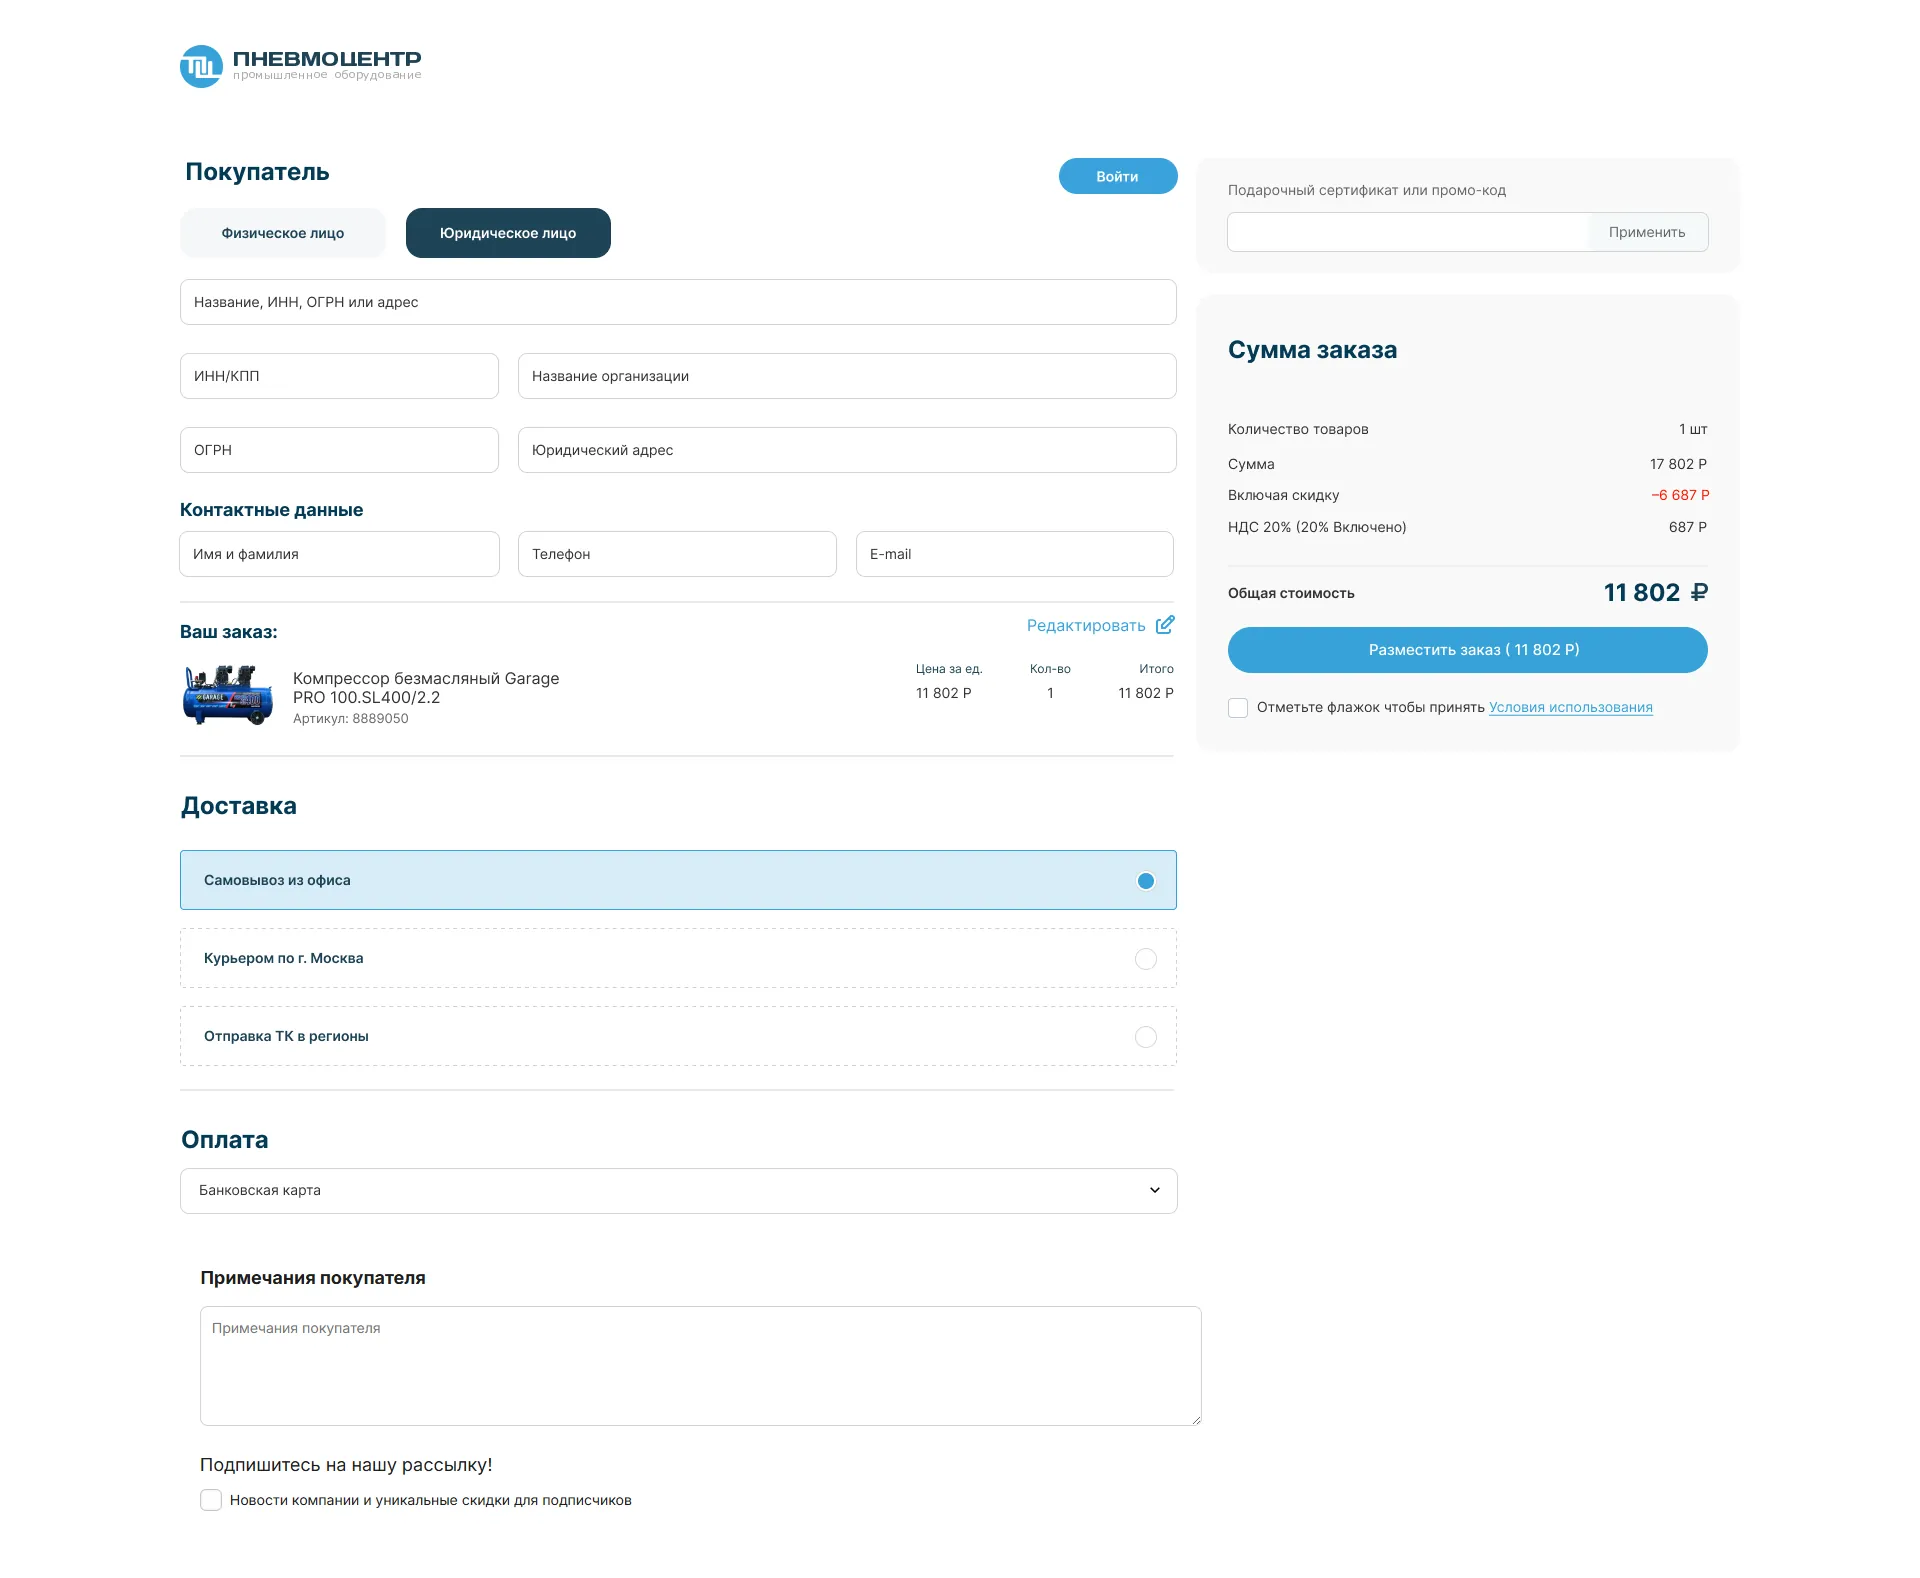The width and height of the screenshot is (1920, 1578).
Task: Click product name Компрессор безмасляный Garage
Action: (x=426, y=688)
